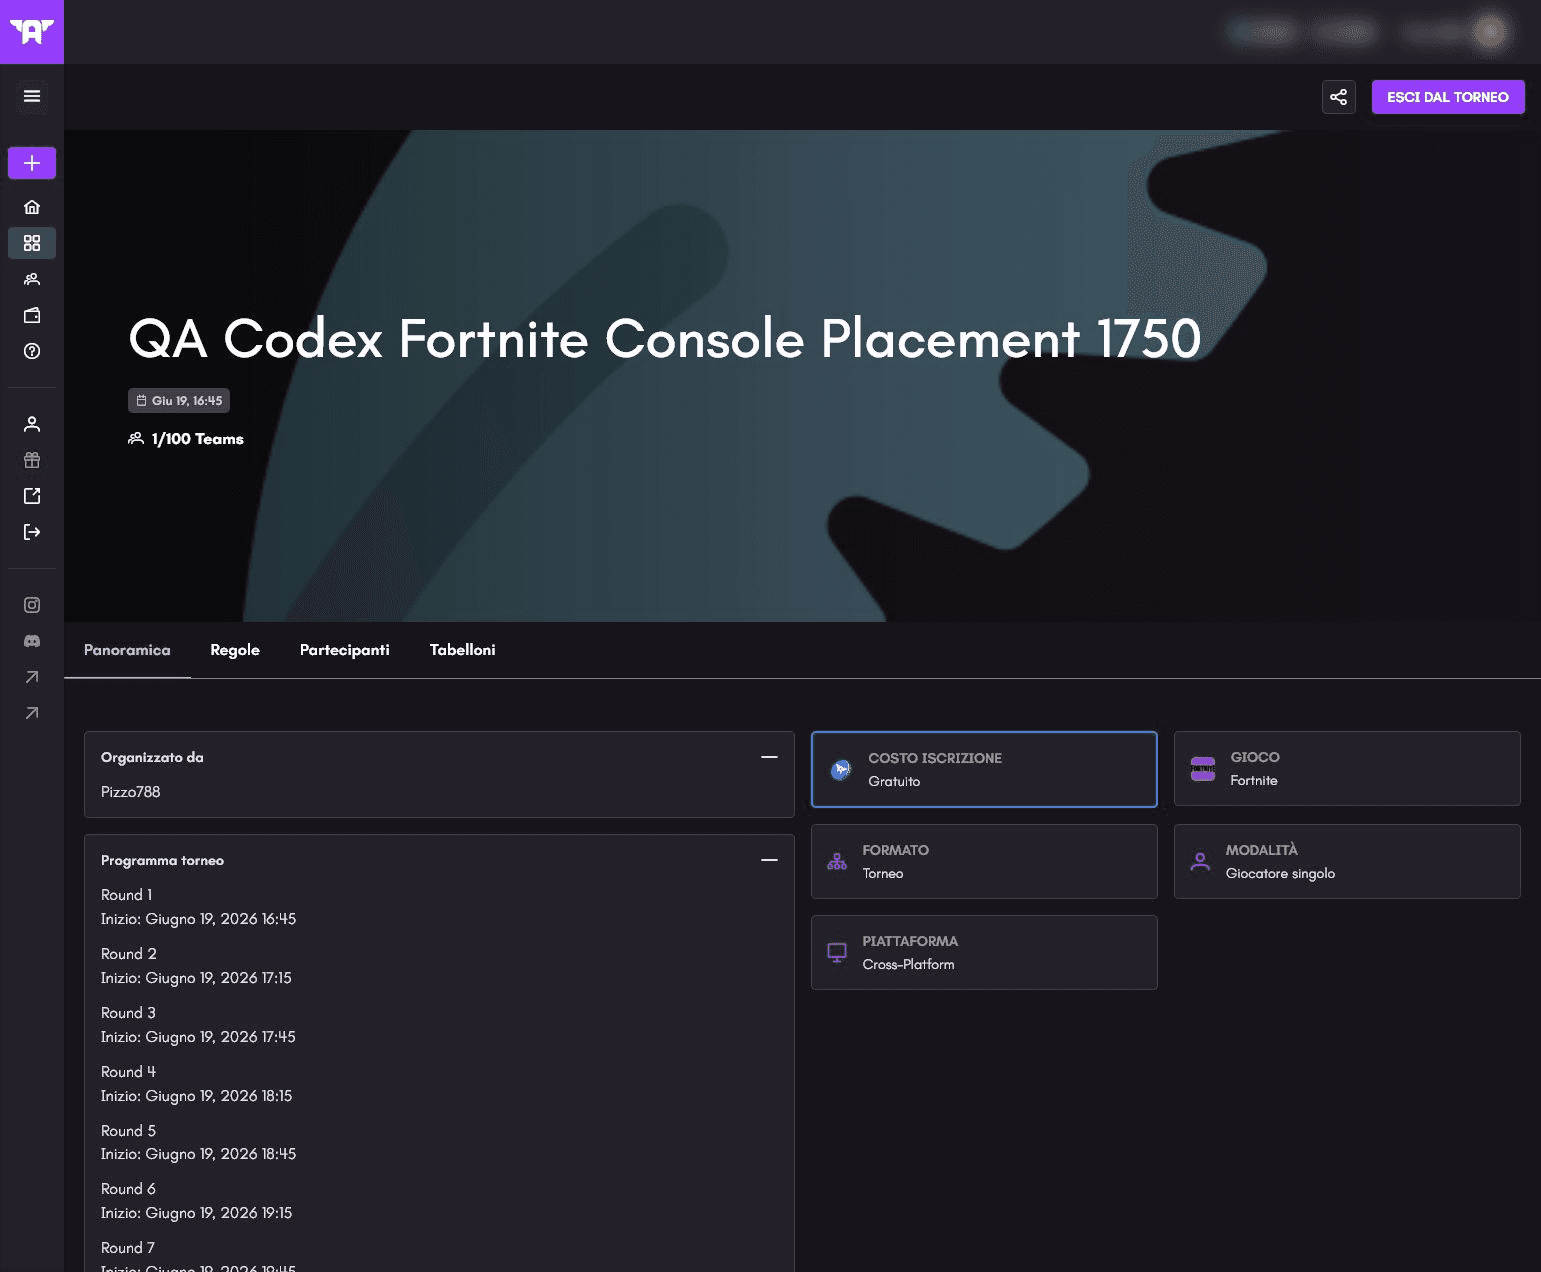Go to the Tabelloni tab
This screenshot has height=1272, width=1541.
pos(463,650)
